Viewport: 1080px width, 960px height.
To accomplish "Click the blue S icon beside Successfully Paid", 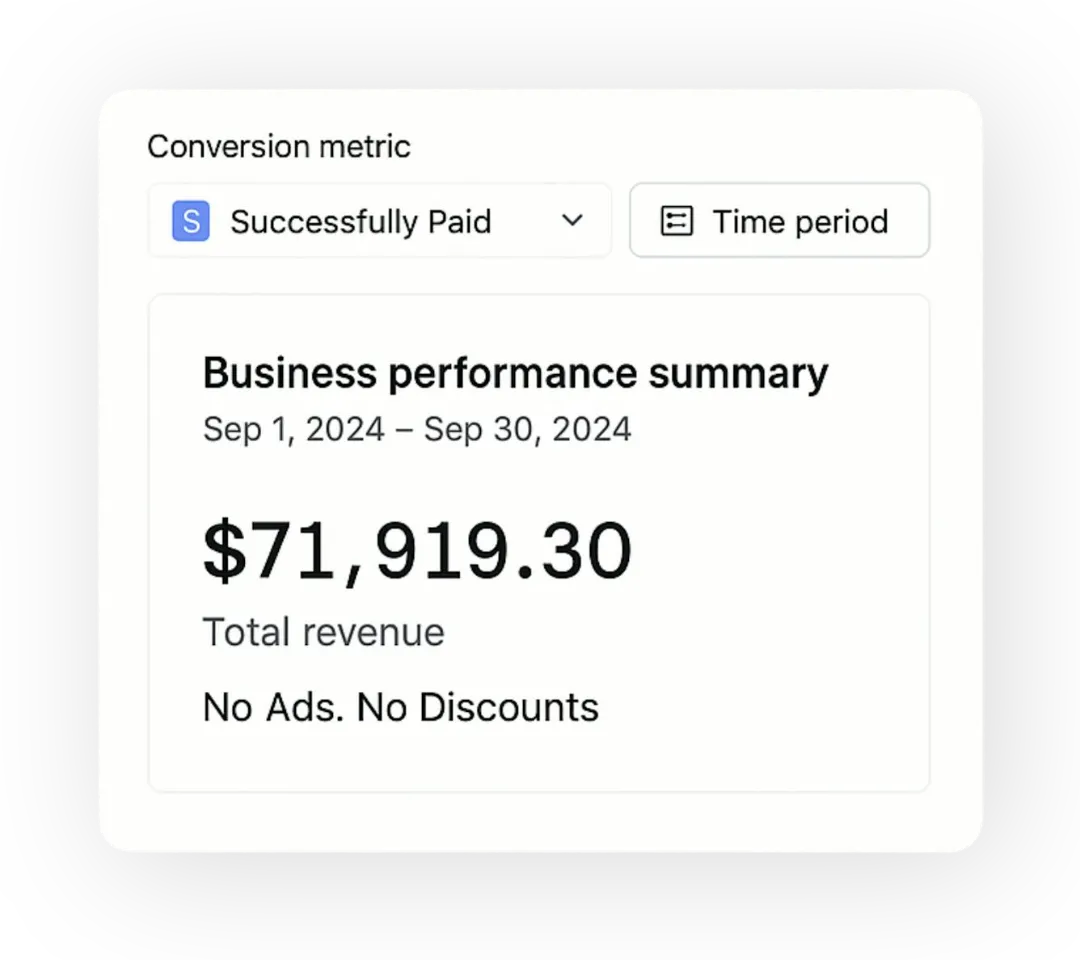I will pyautogui.click(x=190, y=221).
